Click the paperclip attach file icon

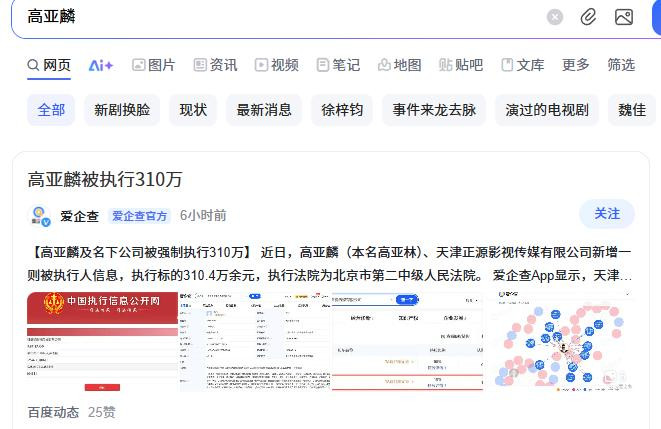[588, 17]
